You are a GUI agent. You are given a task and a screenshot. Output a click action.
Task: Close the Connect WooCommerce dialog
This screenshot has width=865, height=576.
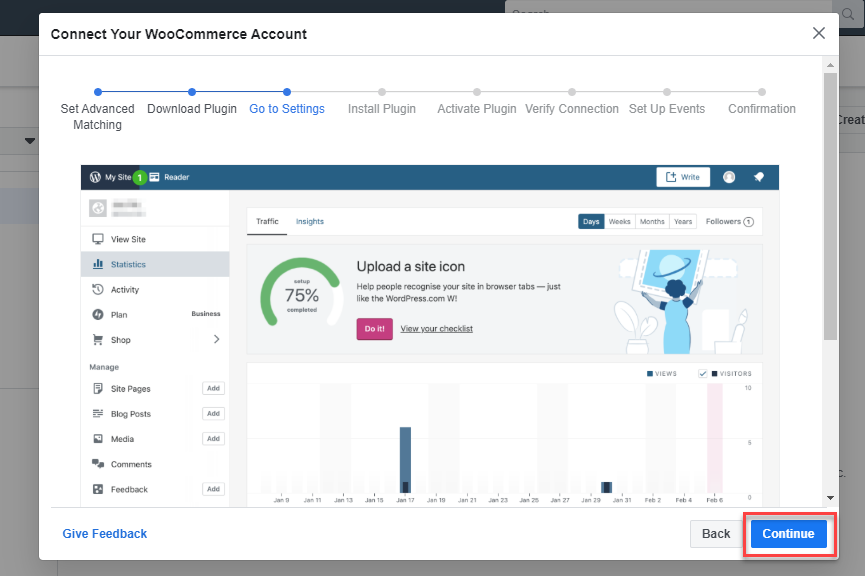click(x=819, y=33)
